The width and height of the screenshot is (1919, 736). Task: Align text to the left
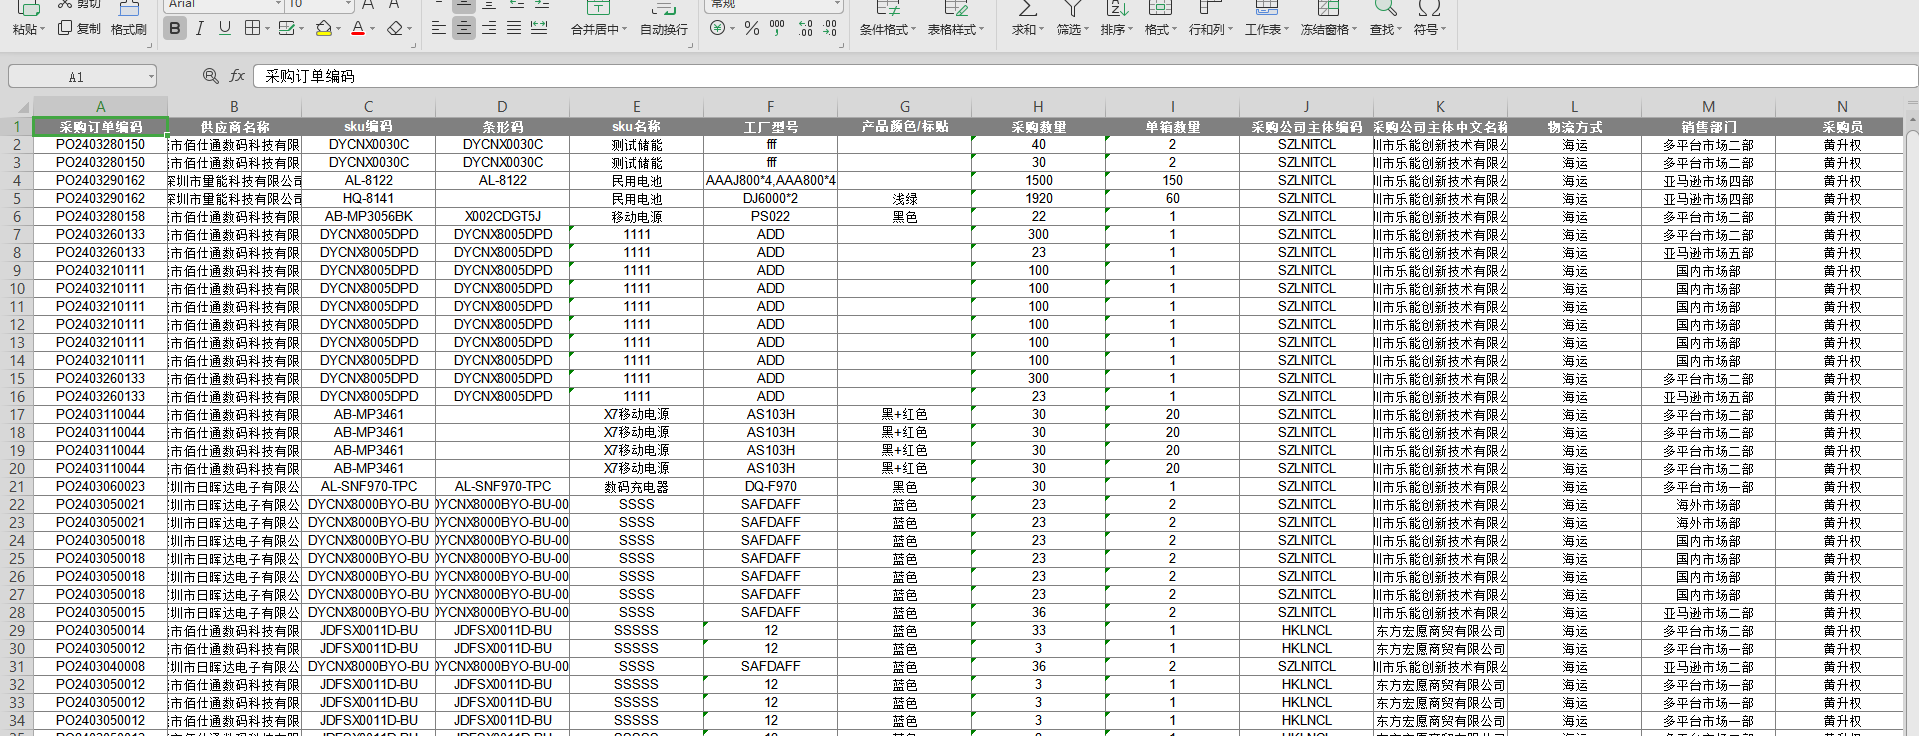[x=439, y=28]
